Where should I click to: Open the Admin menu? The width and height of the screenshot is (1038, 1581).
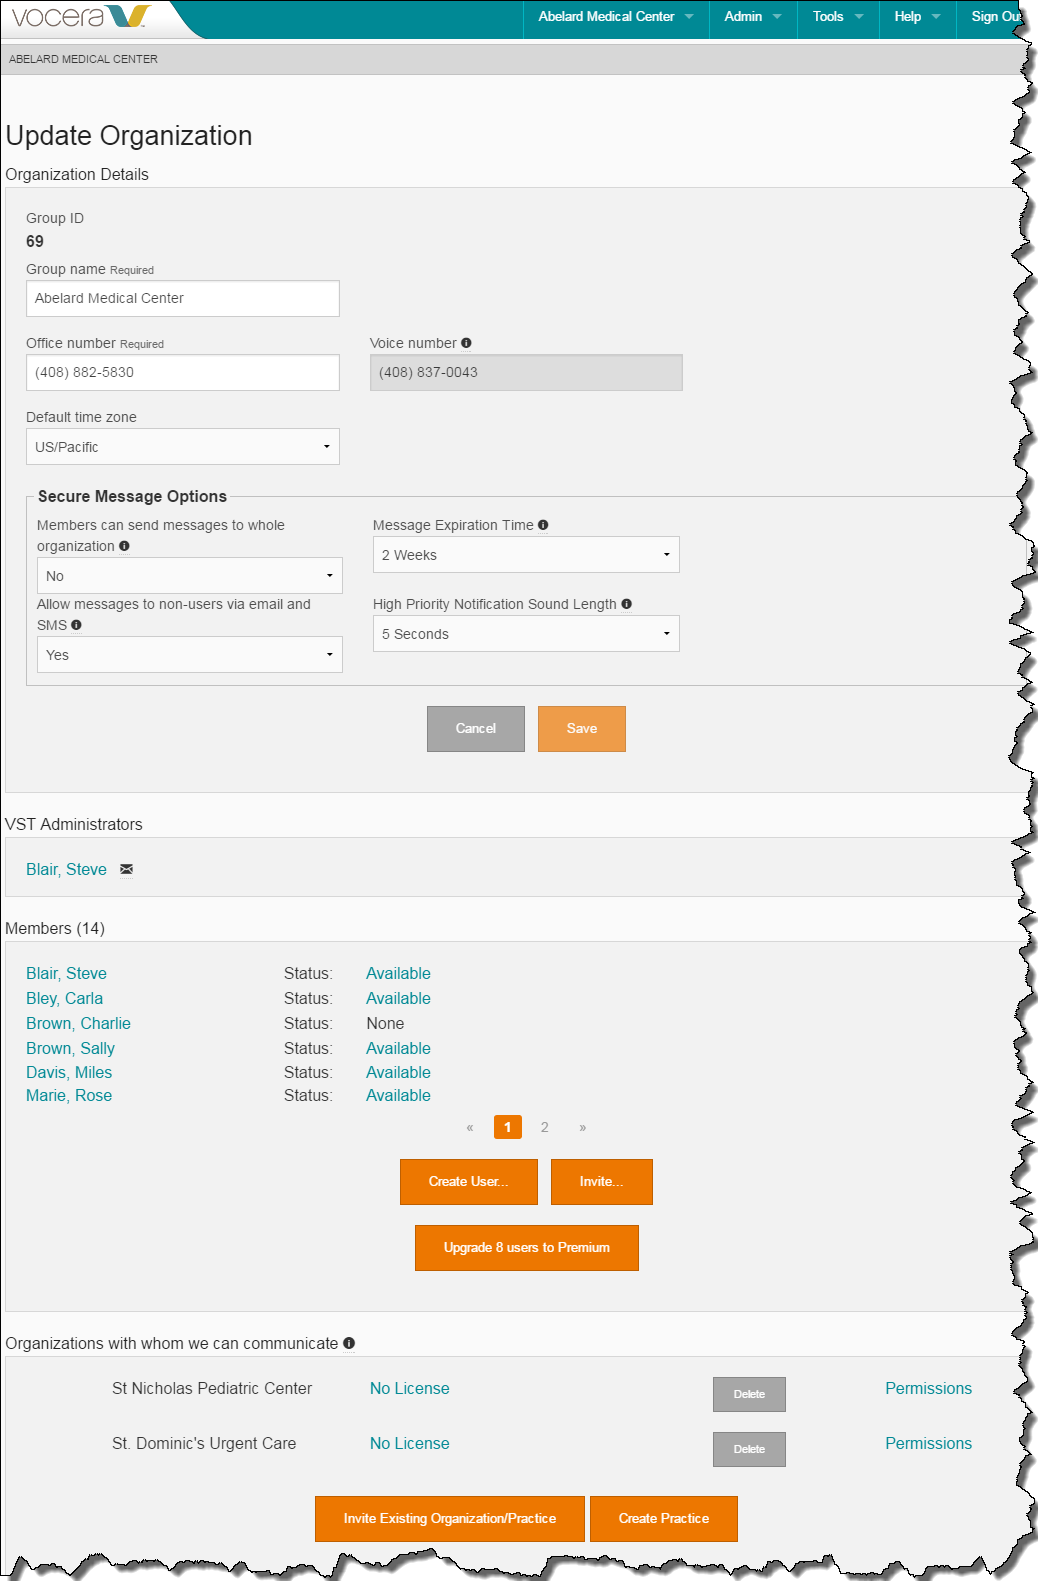click(x=753, y=17)
